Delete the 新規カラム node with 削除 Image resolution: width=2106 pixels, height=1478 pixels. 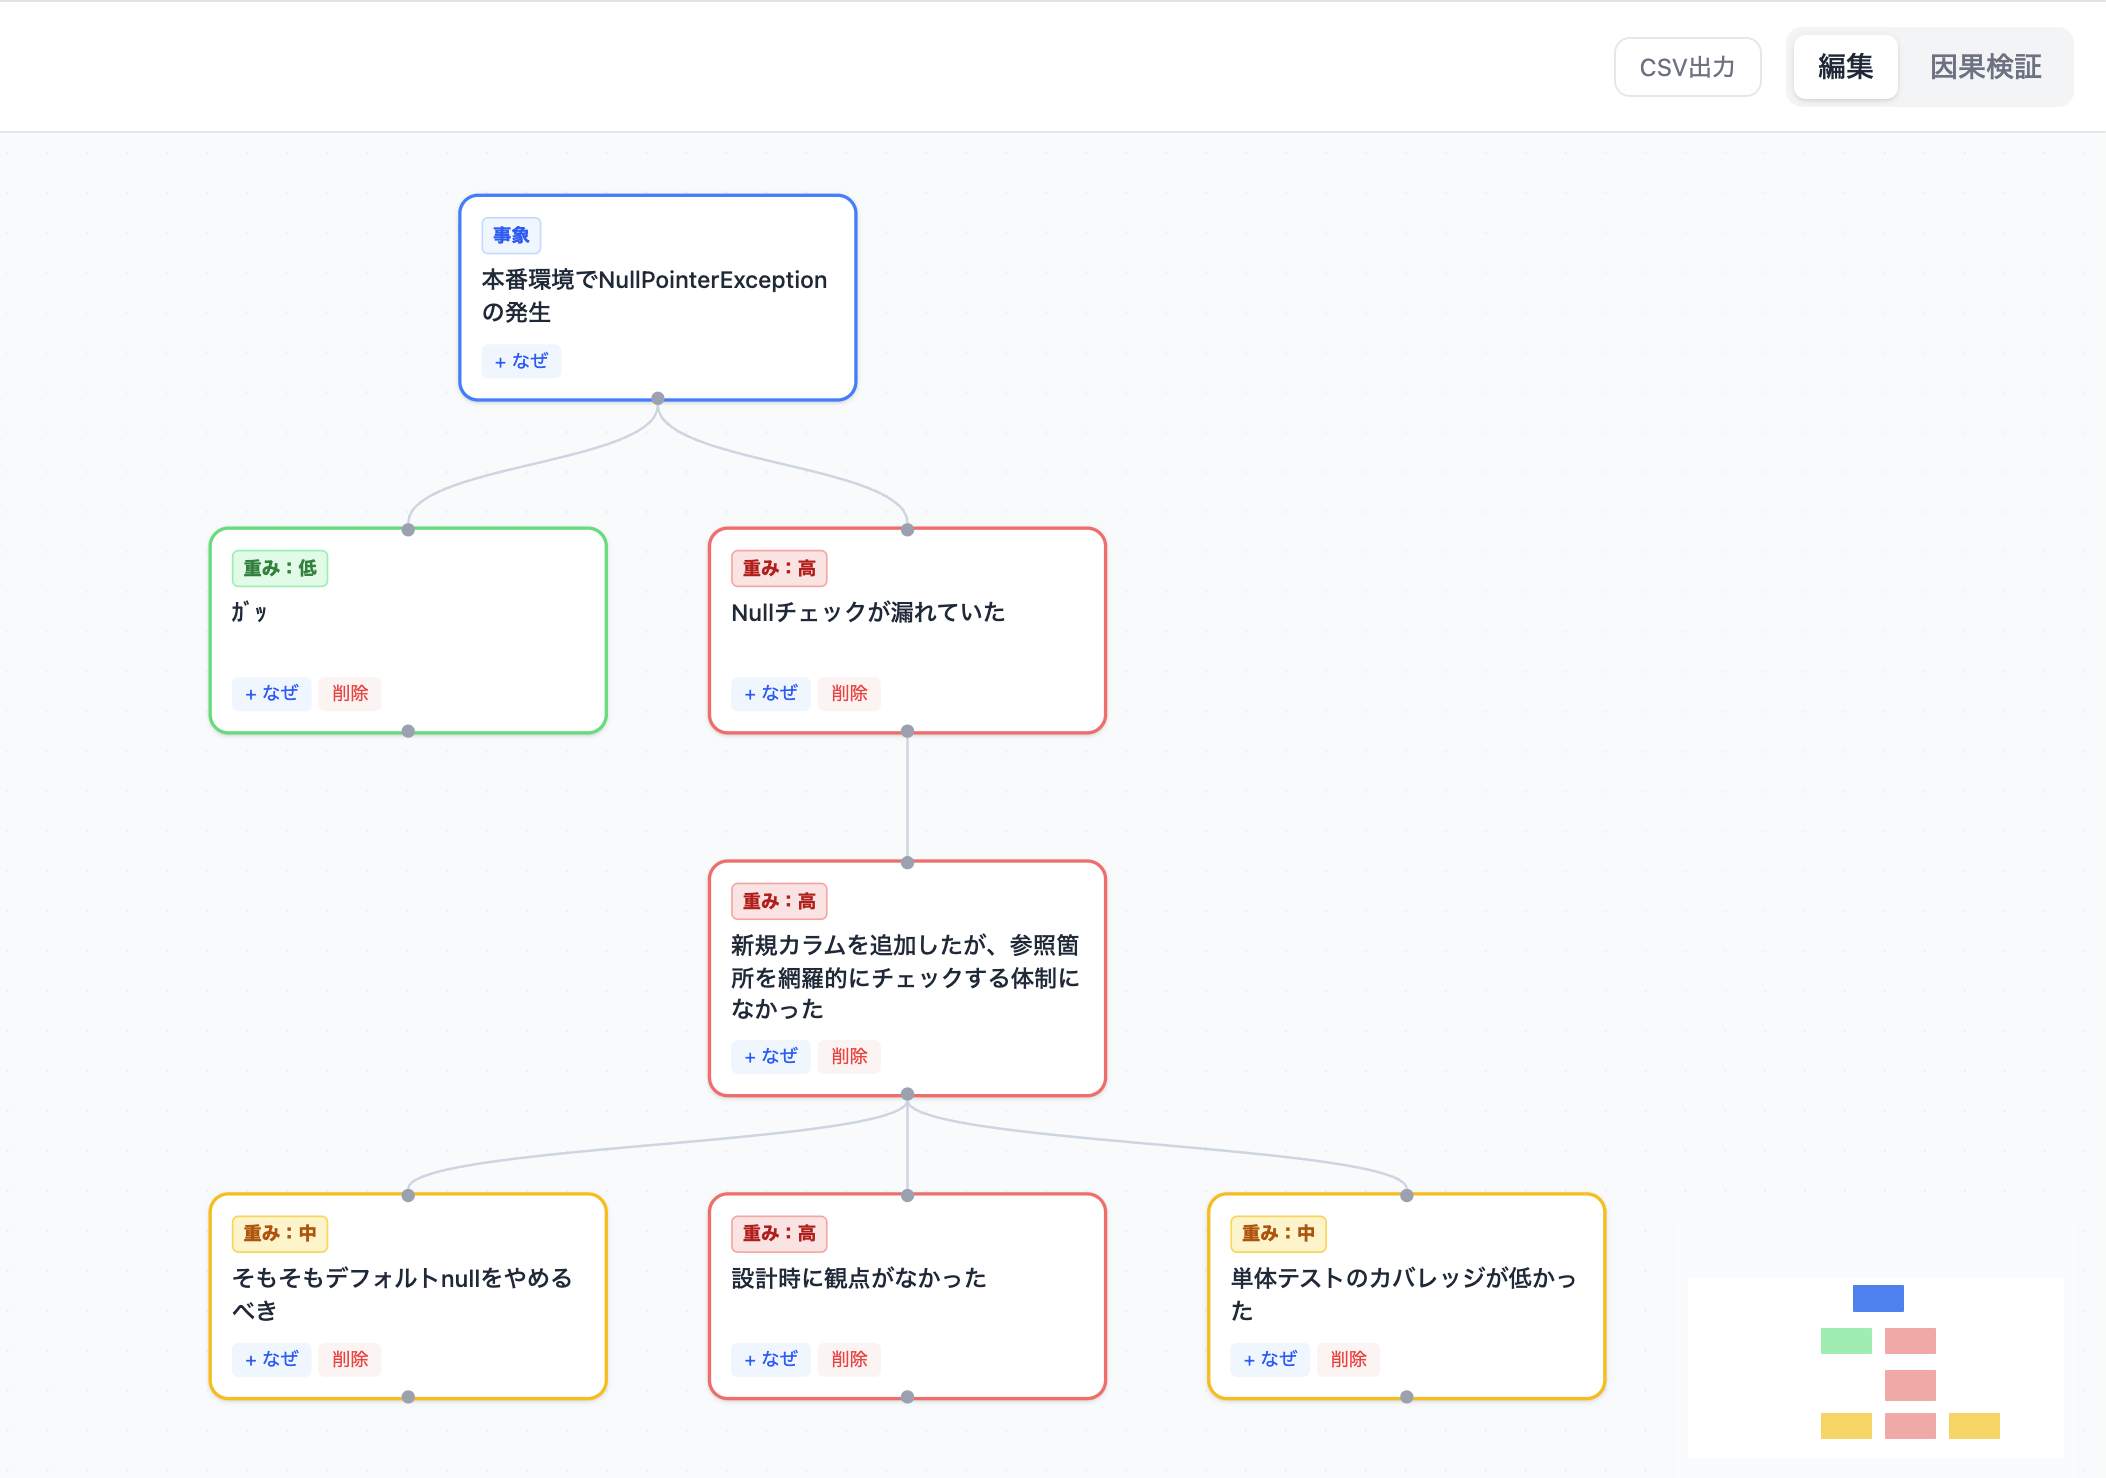click(x=848, y=1056)
